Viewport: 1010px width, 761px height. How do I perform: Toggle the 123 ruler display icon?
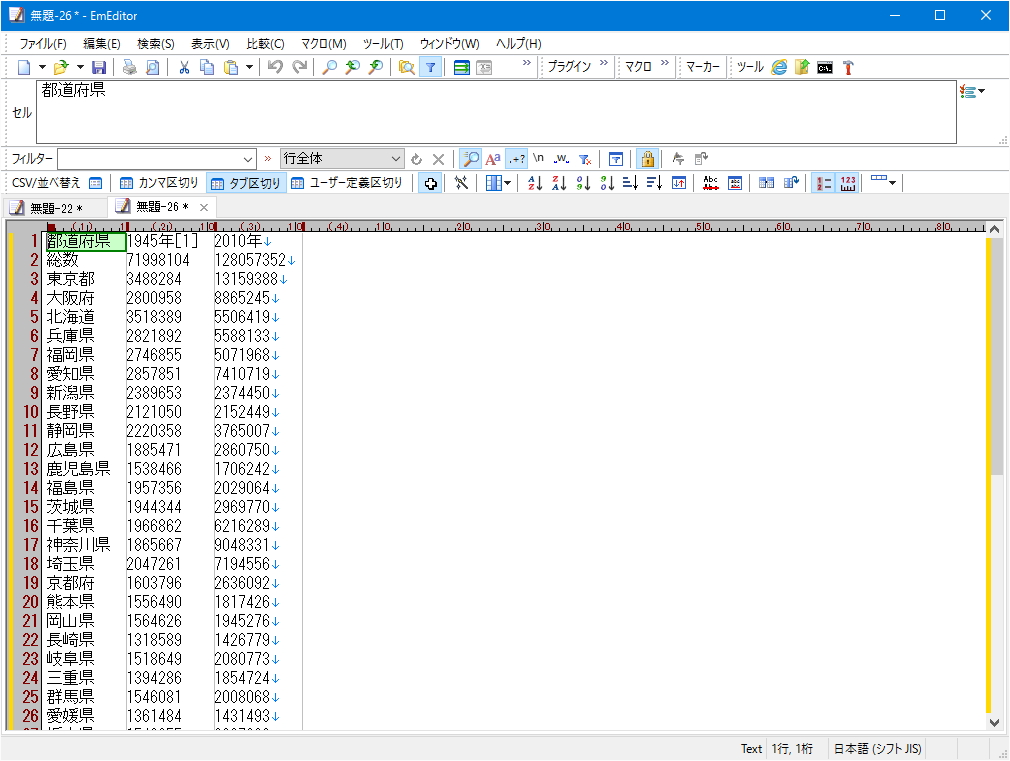pyautogui.click(x=848, y=183)
